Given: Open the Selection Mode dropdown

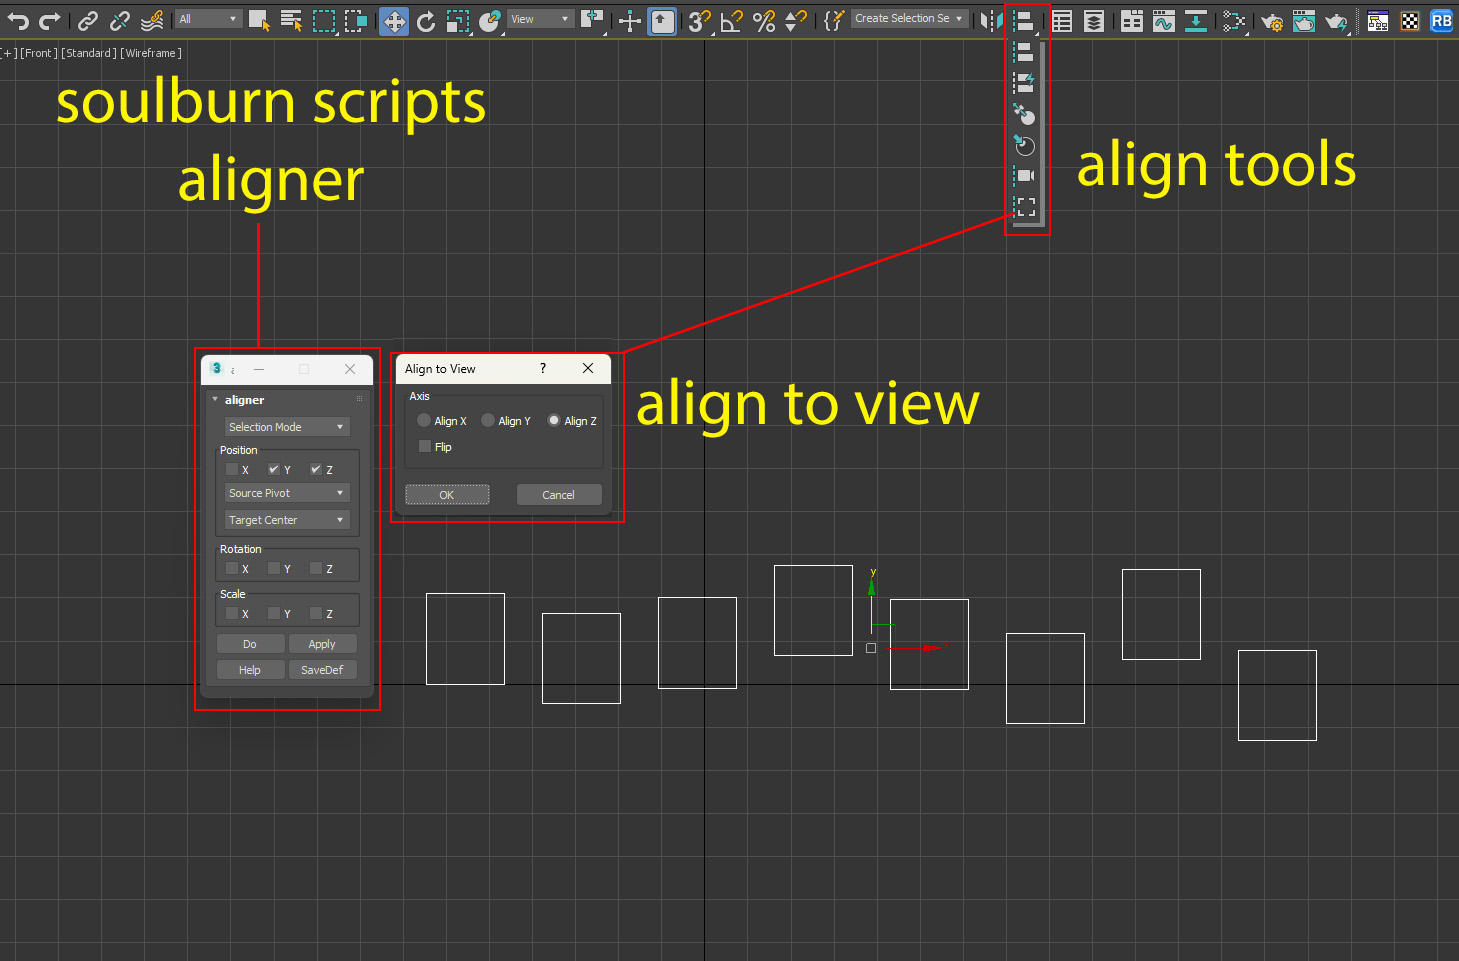Looking at the screenshot, I should [287, 427].
